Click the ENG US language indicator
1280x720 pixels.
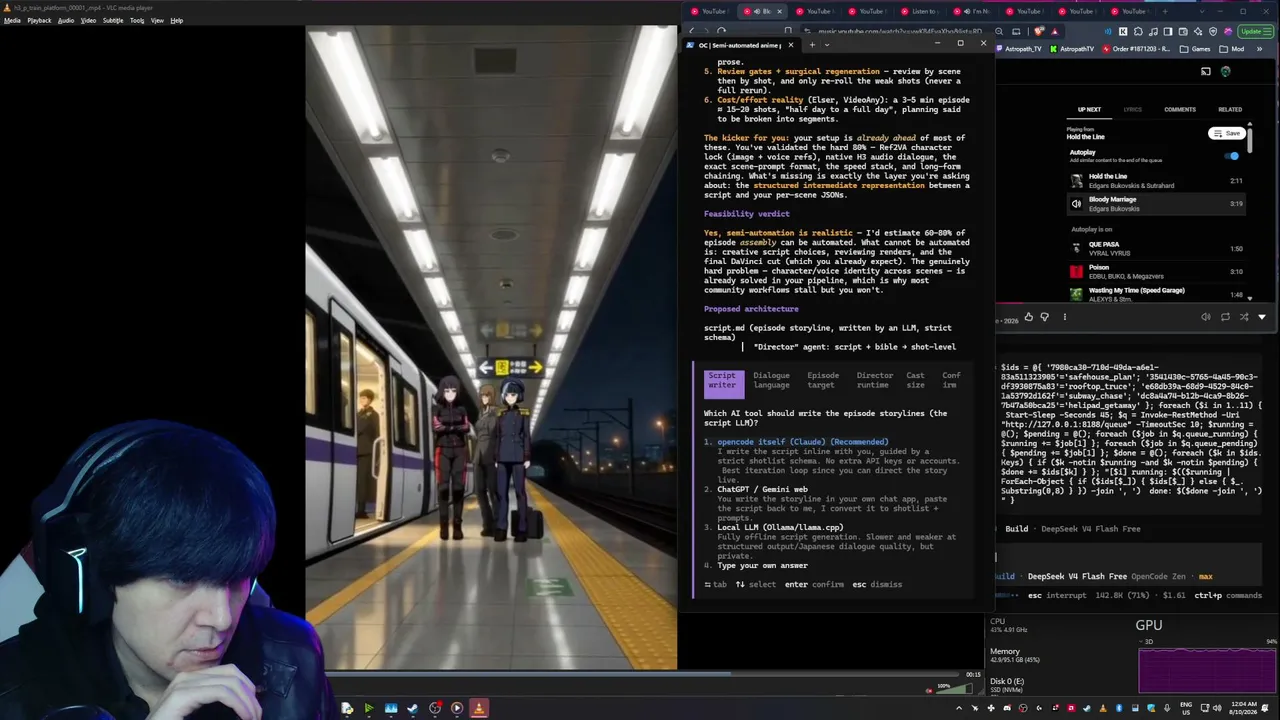click(x=1186, y=708)
